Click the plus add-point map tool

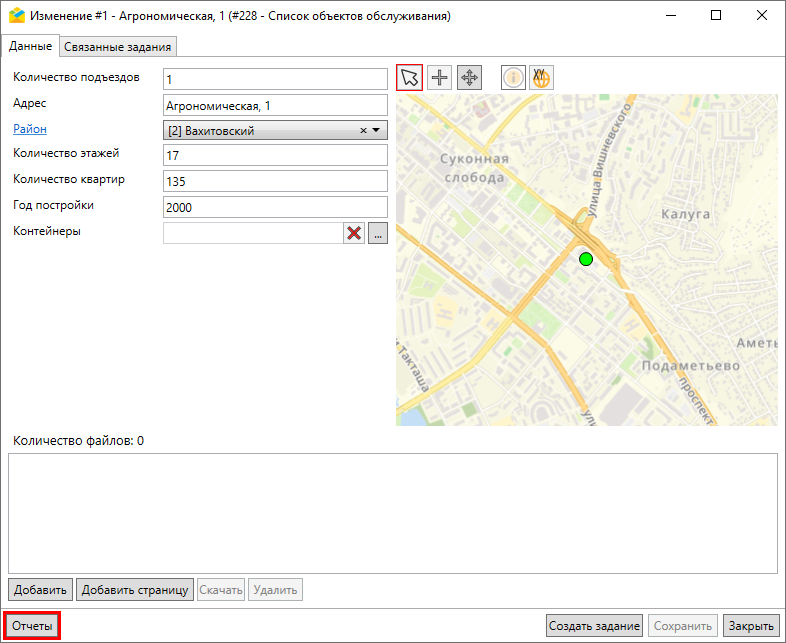coord(439,78)
